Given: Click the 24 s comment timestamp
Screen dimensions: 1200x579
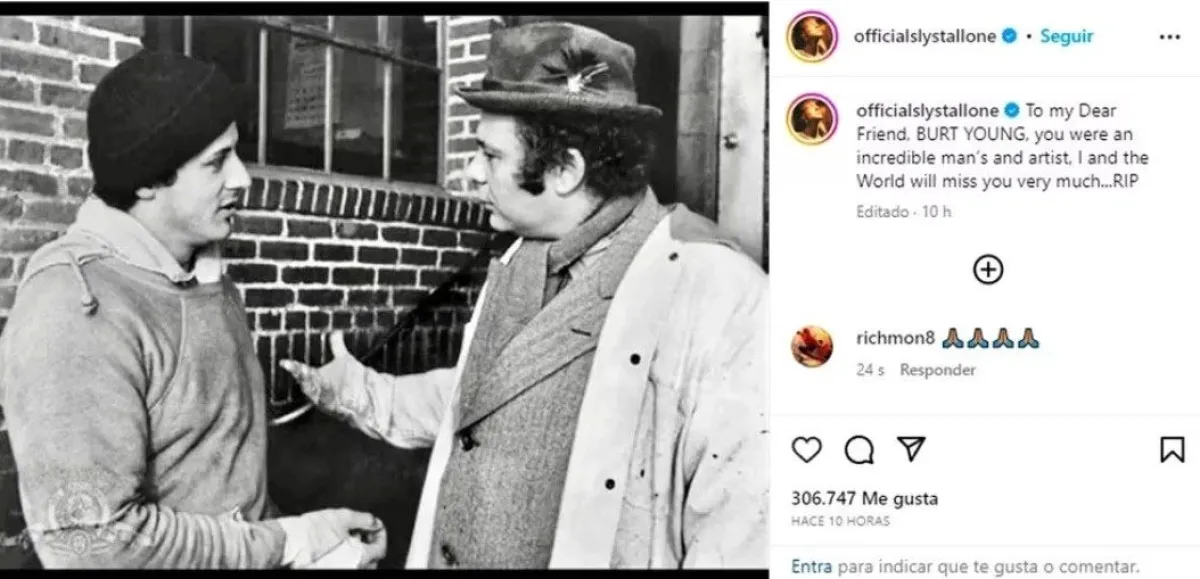Looking at the screenshot, I should click(869, 370).
